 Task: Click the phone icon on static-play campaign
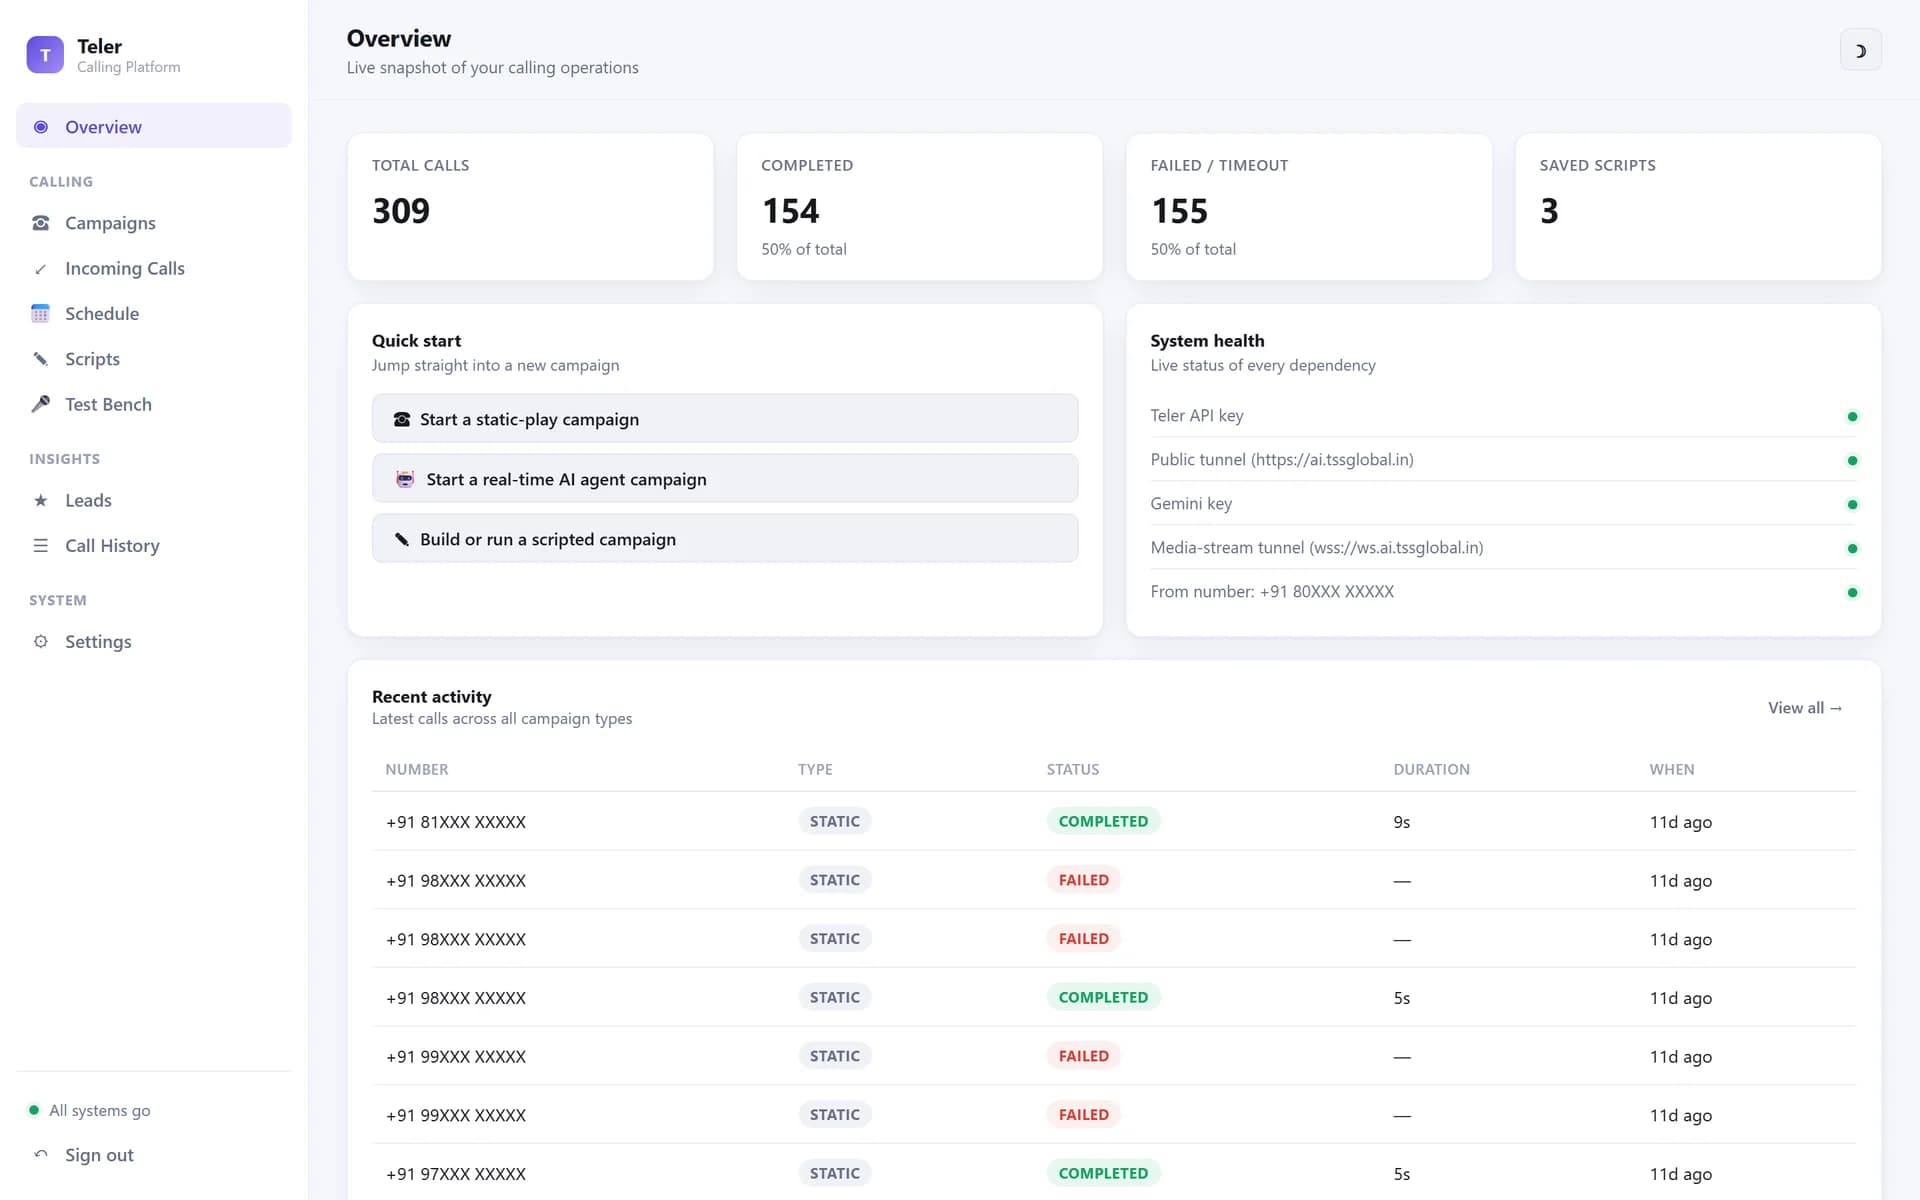[x=402, y=419]
